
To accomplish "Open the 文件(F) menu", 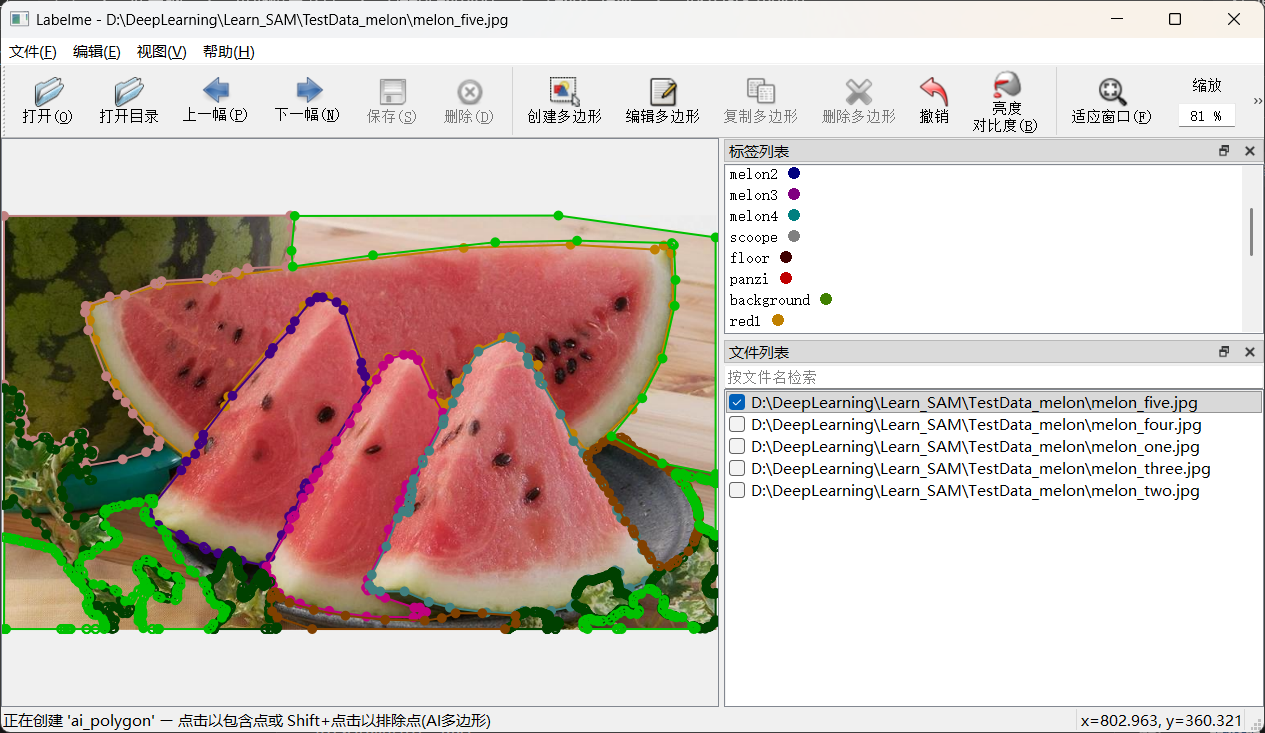I will click(x=33, y=52).
